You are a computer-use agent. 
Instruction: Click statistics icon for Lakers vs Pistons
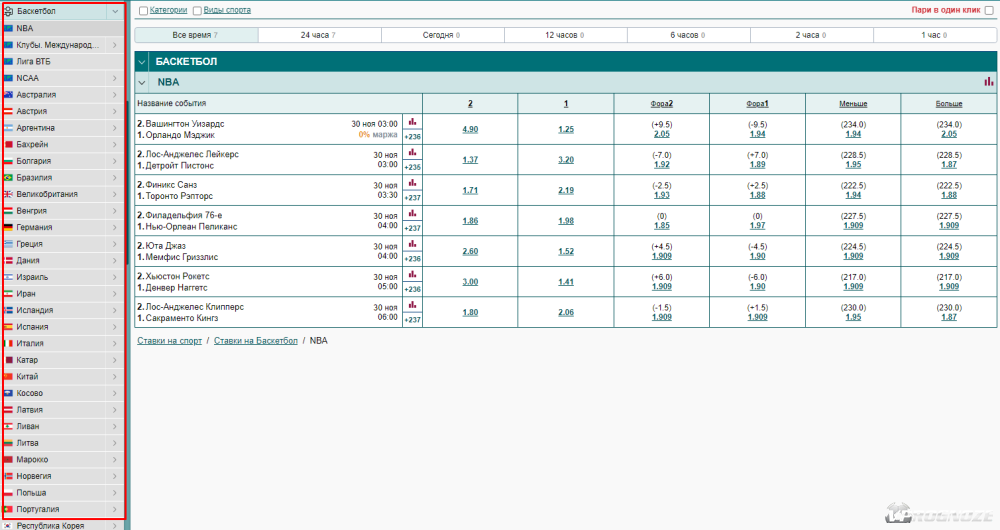[412, 153]
